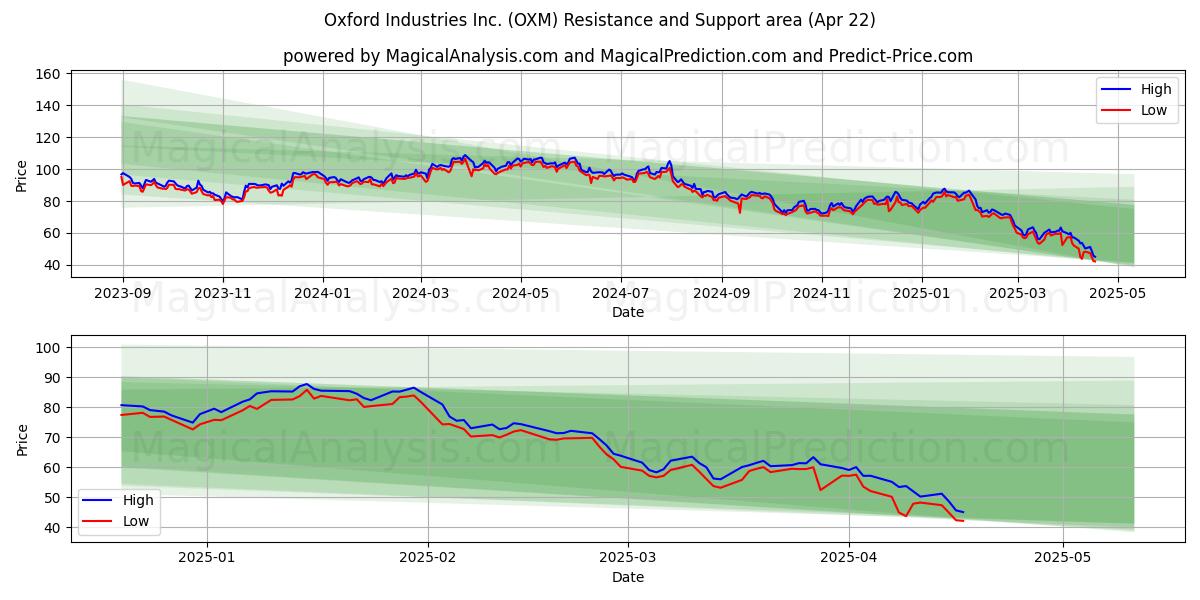Click the '70' price tick in bottom chart
The image size is (1200, 600).
point(54,438)
